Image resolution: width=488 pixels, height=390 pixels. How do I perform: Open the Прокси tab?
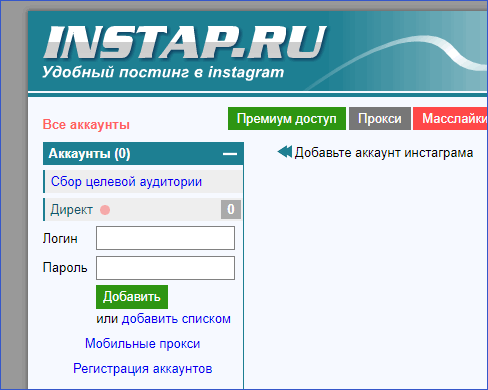(x=380, y=119)
